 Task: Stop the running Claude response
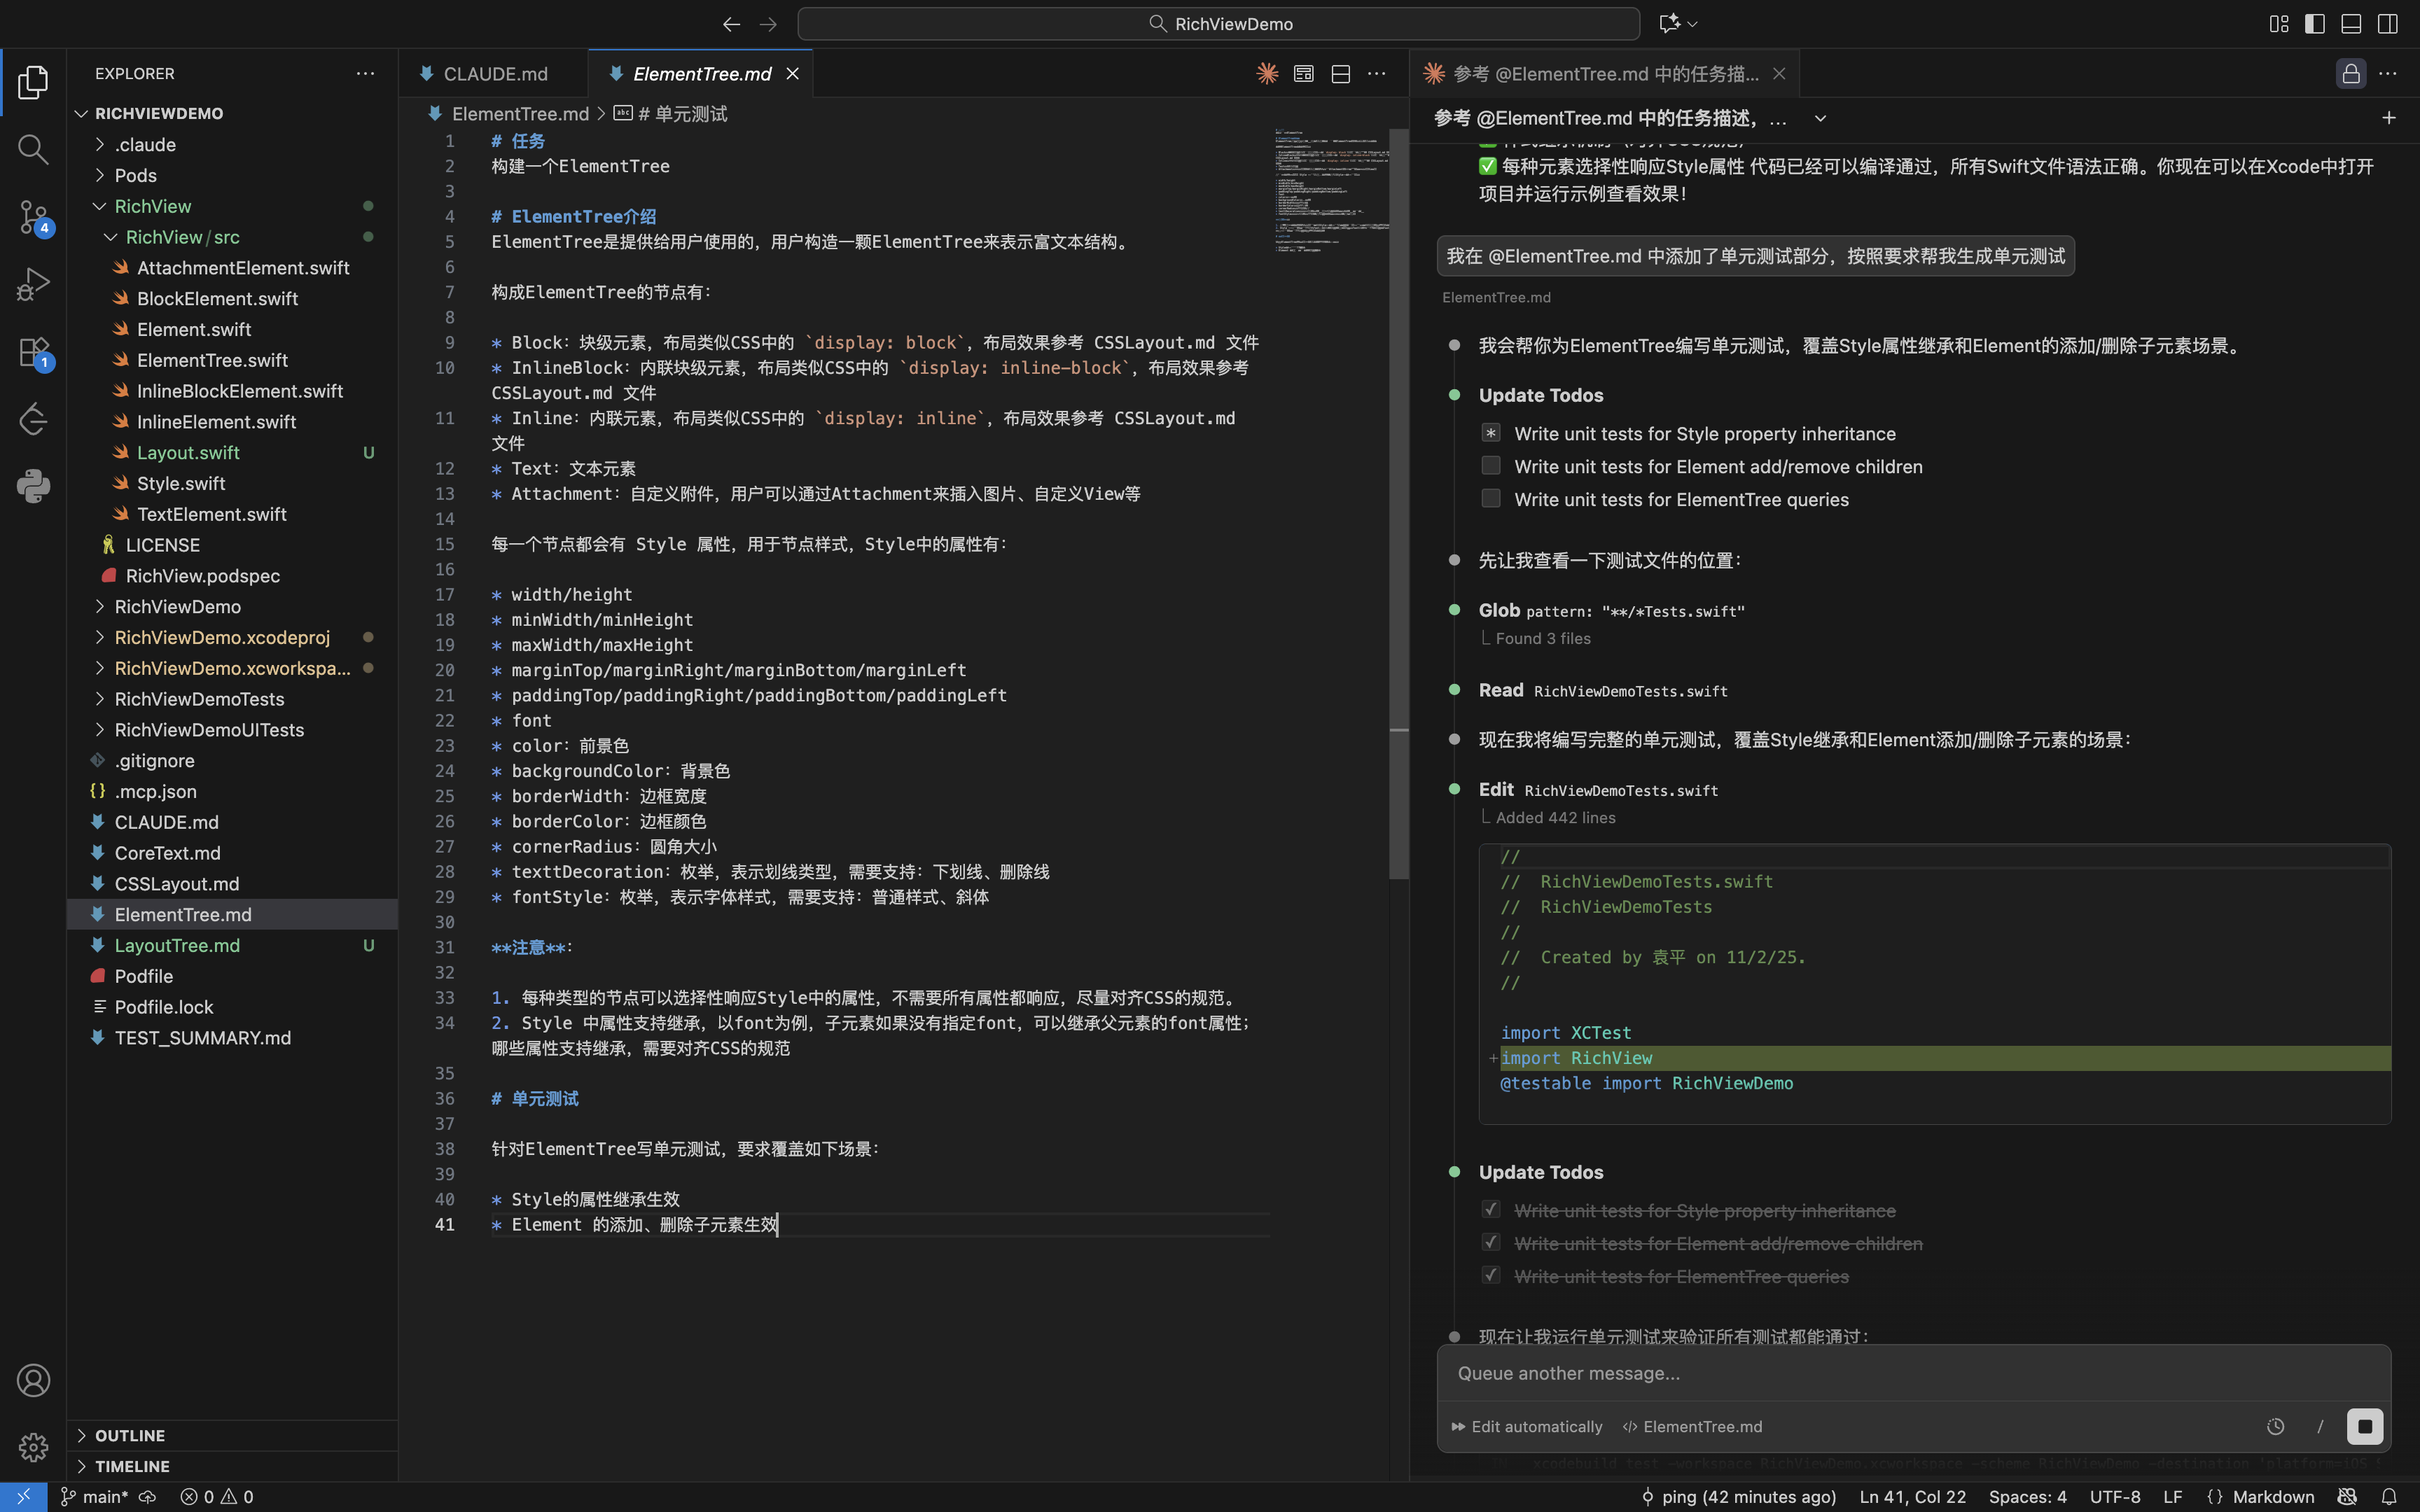coord(2364,1426)
